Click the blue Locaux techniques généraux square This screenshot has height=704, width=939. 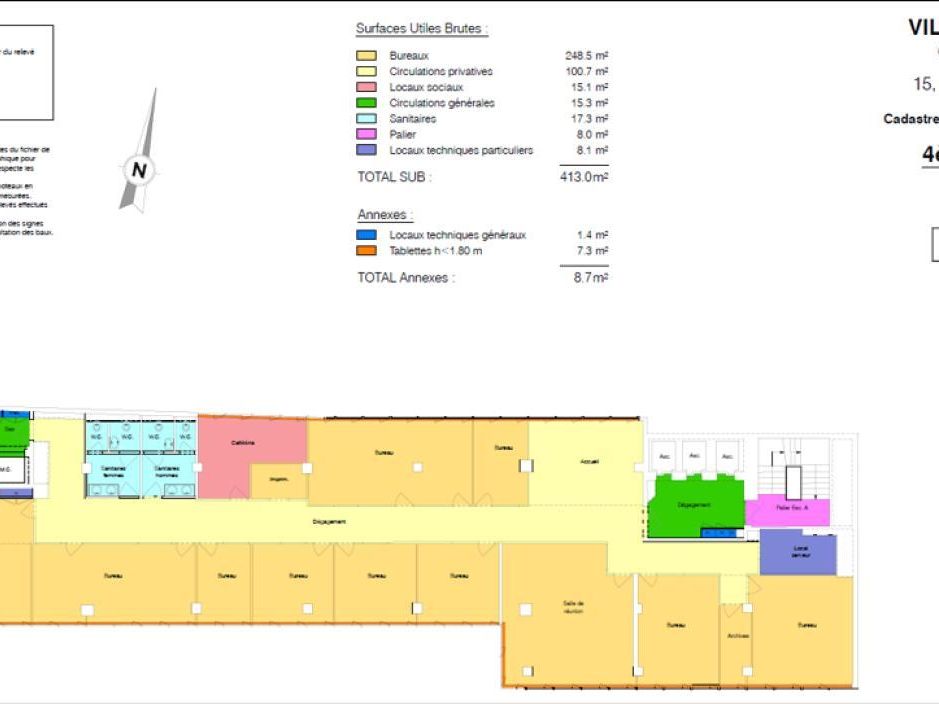365,235
